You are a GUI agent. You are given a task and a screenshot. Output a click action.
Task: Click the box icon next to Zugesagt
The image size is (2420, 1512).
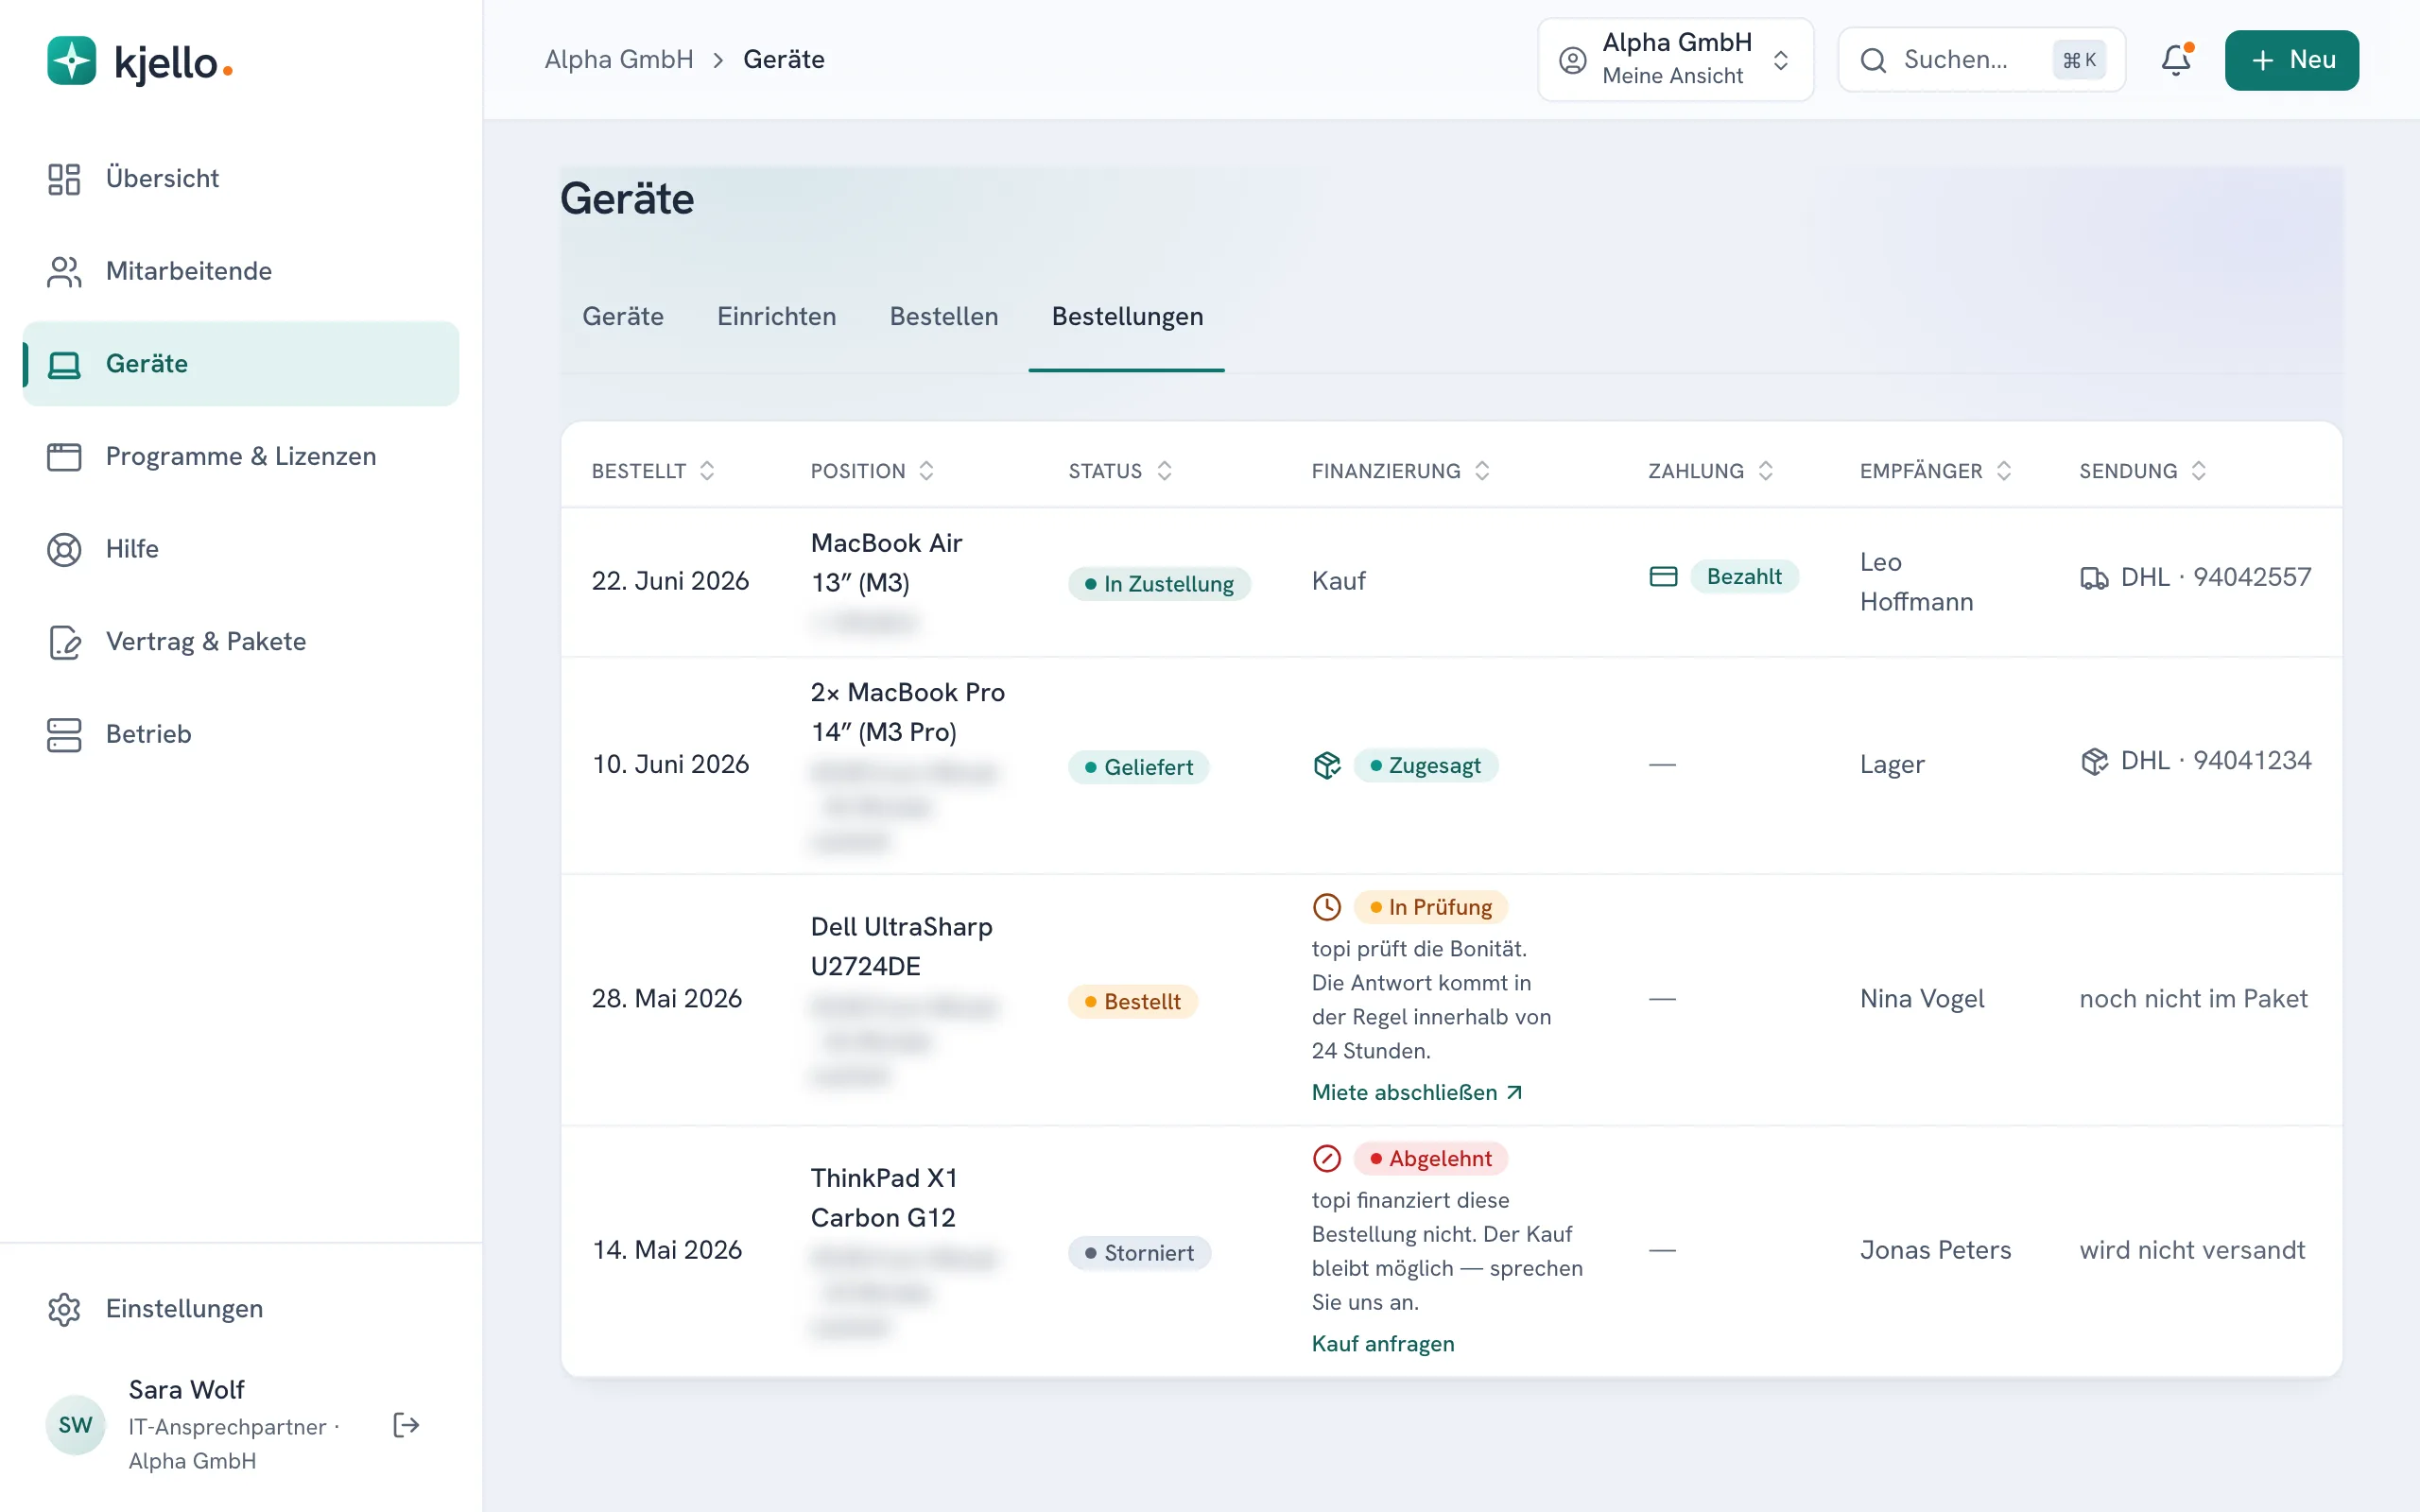click(1327, 766)
